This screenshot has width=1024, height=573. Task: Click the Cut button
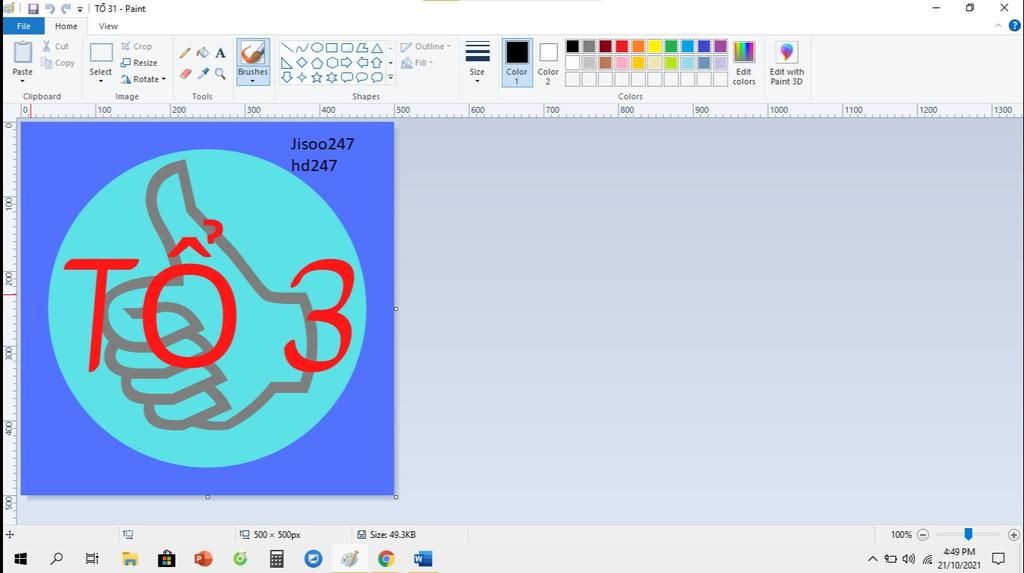(x=56, y=46)
